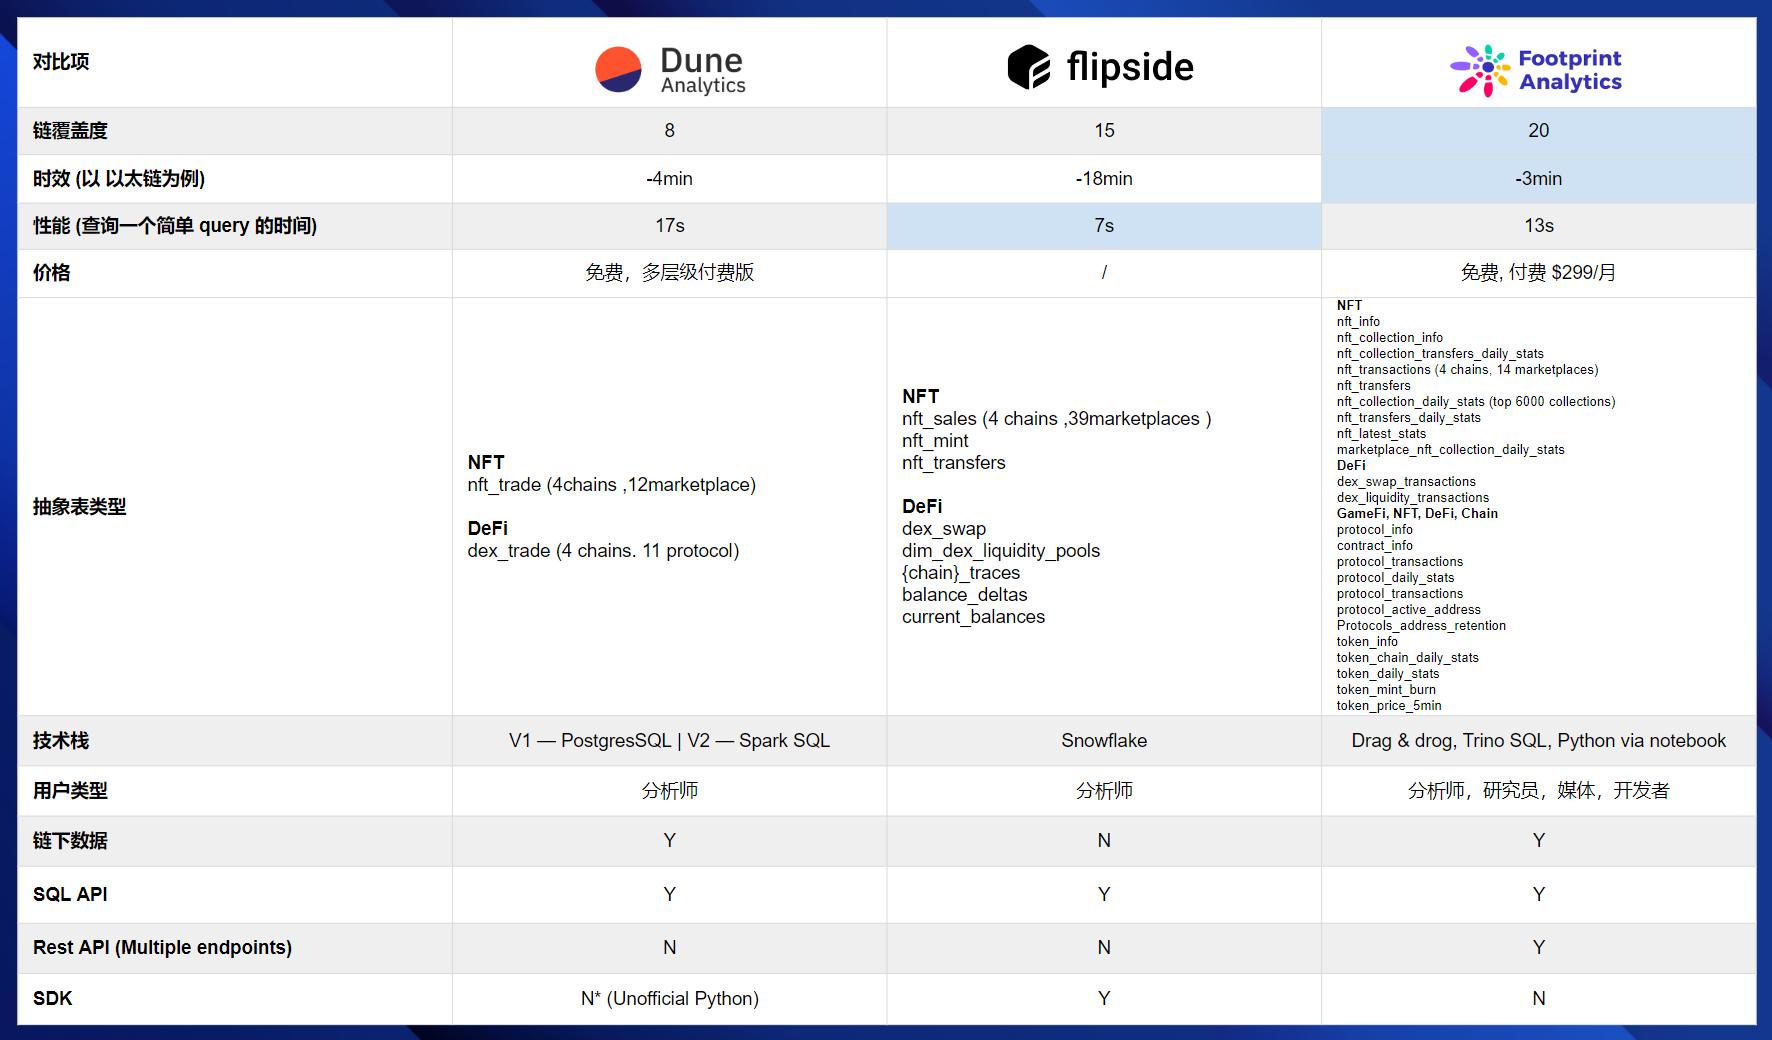The width and height of the screenshot is (1772, 1040).
Task: Click the 'Rest API (Multiple endpoints)' row label
Action: tap(162, 948)
